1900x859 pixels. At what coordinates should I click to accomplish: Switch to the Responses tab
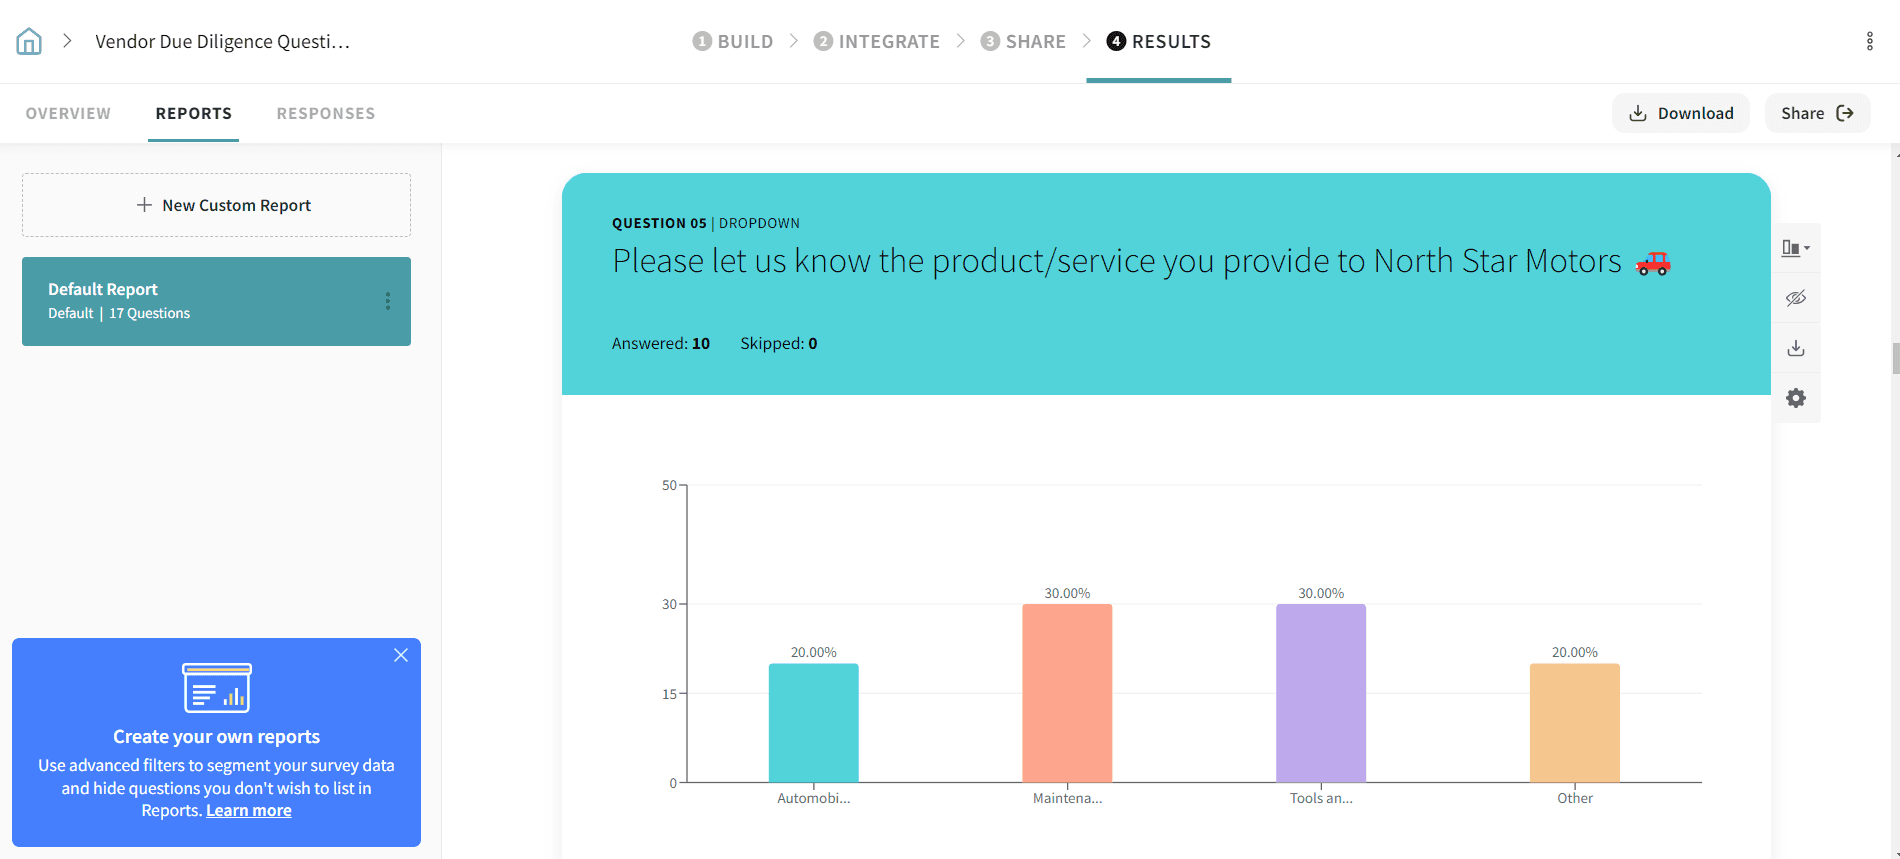(326, 113)
